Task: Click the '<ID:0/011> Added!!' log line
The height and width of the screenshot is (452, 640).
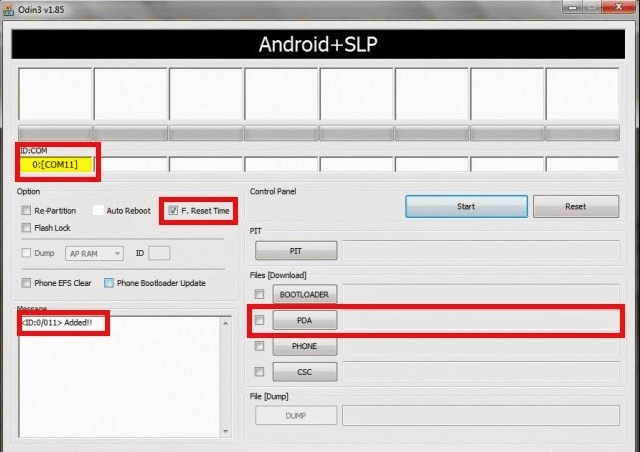Action: [57, 323]
